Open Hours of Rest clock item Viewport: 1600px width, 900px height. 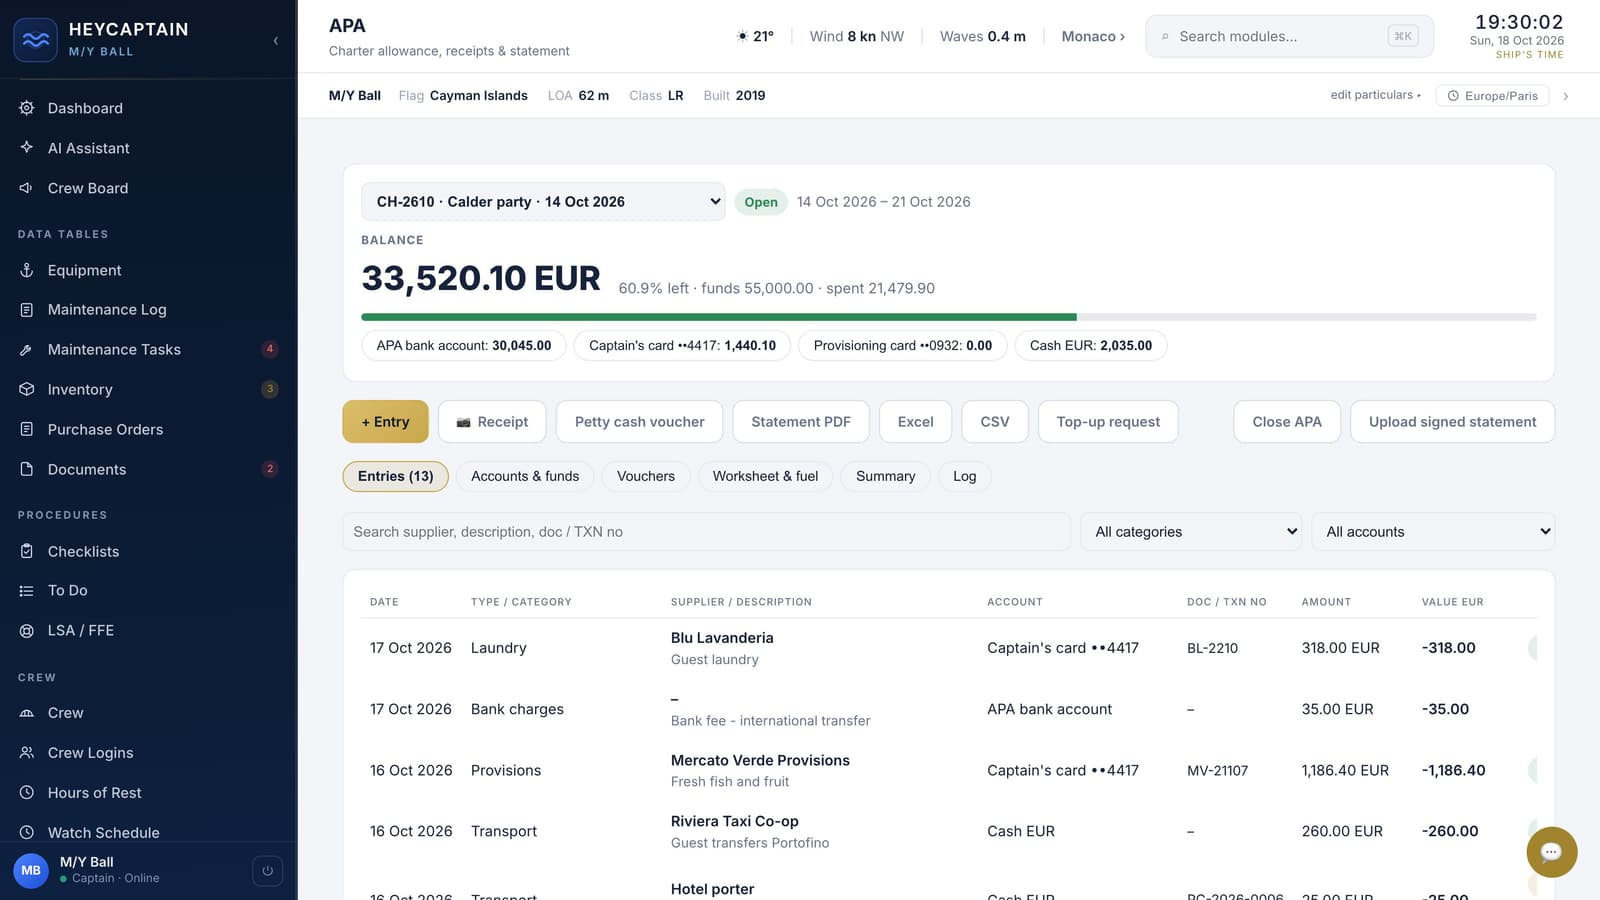point(148,793)
